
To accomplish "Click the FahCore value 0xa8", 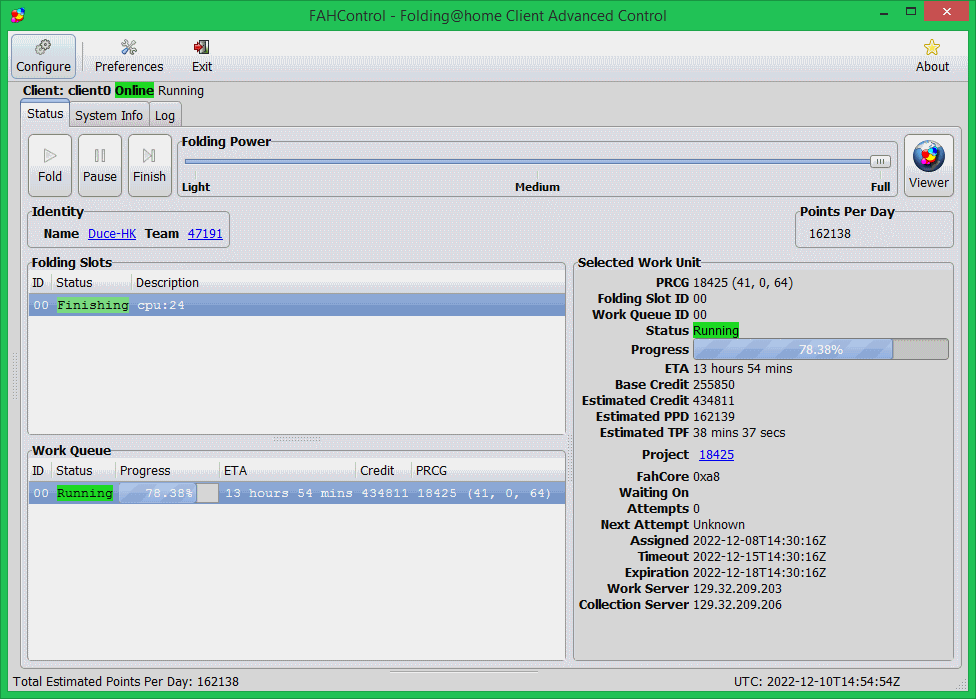I will pyautogui.click(x=706, y=477).
